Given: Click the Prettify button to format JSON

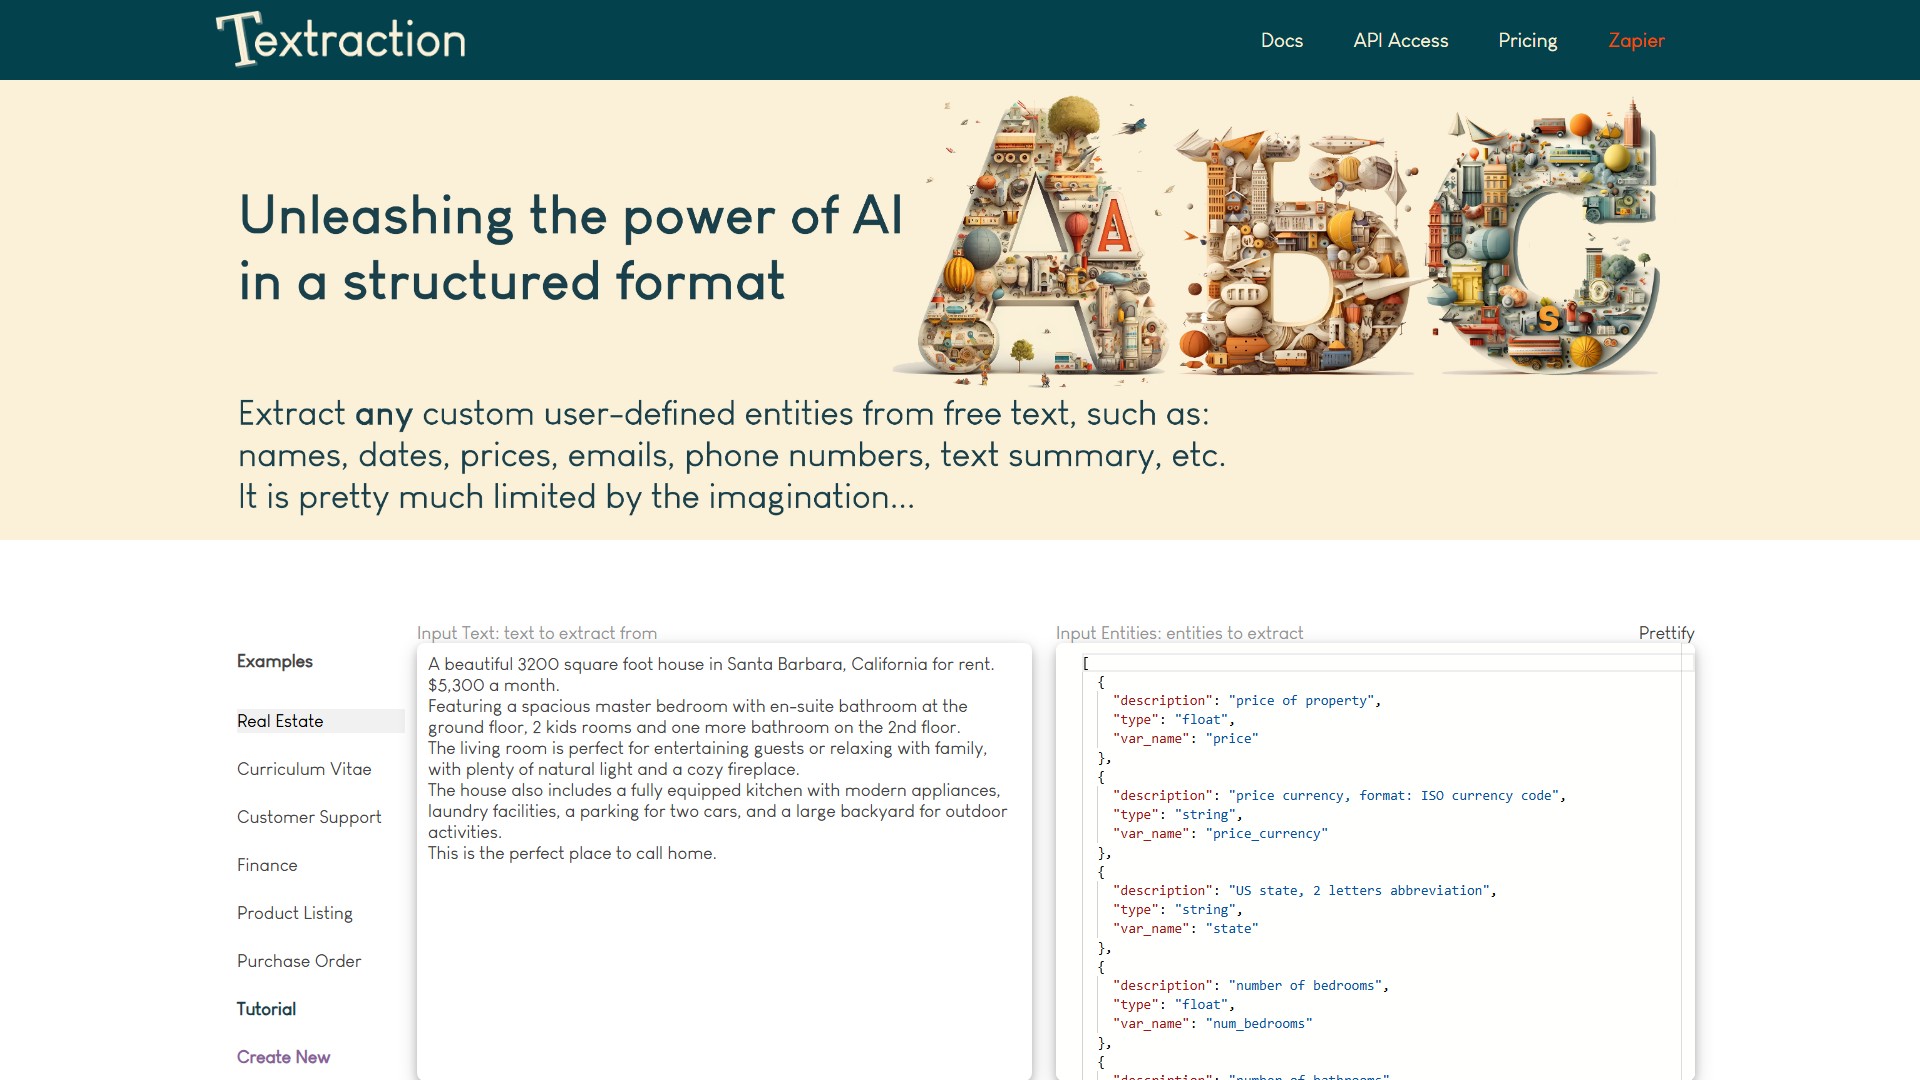Looking at the screenshot, I should [1666, 633].
